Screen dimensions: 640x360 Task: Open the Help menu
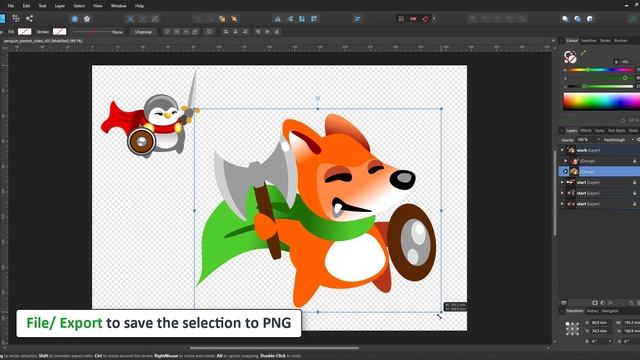pyautogui.click(x=139, y=6)
